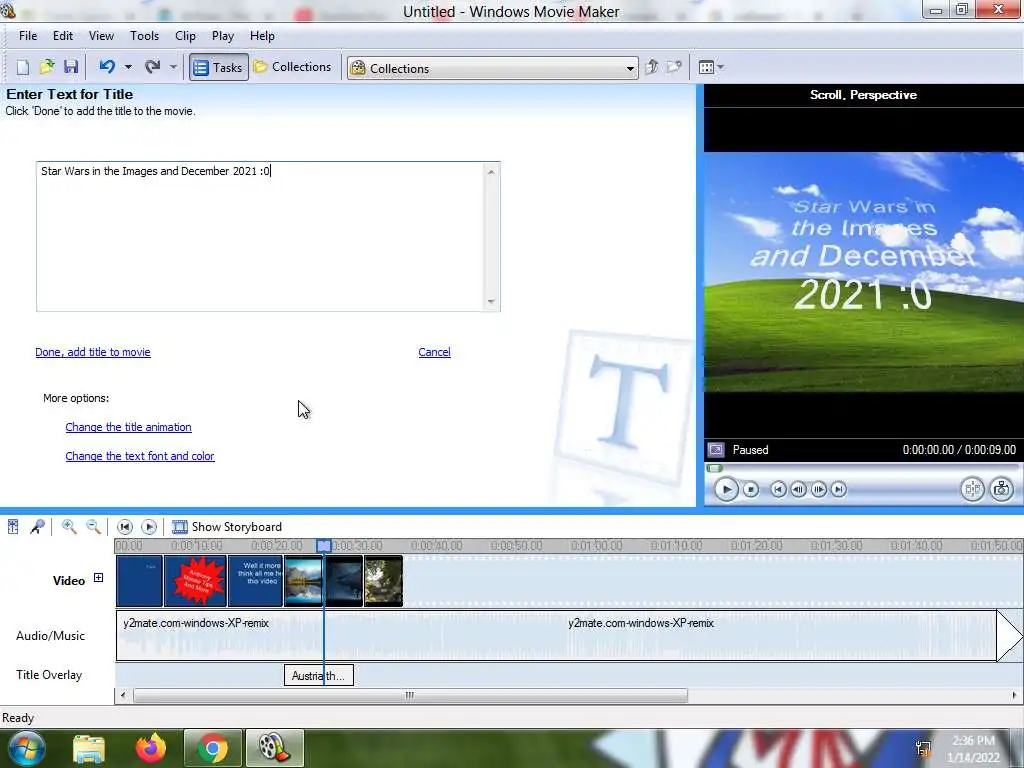Click the timeline playhead marker

point(324,546)
